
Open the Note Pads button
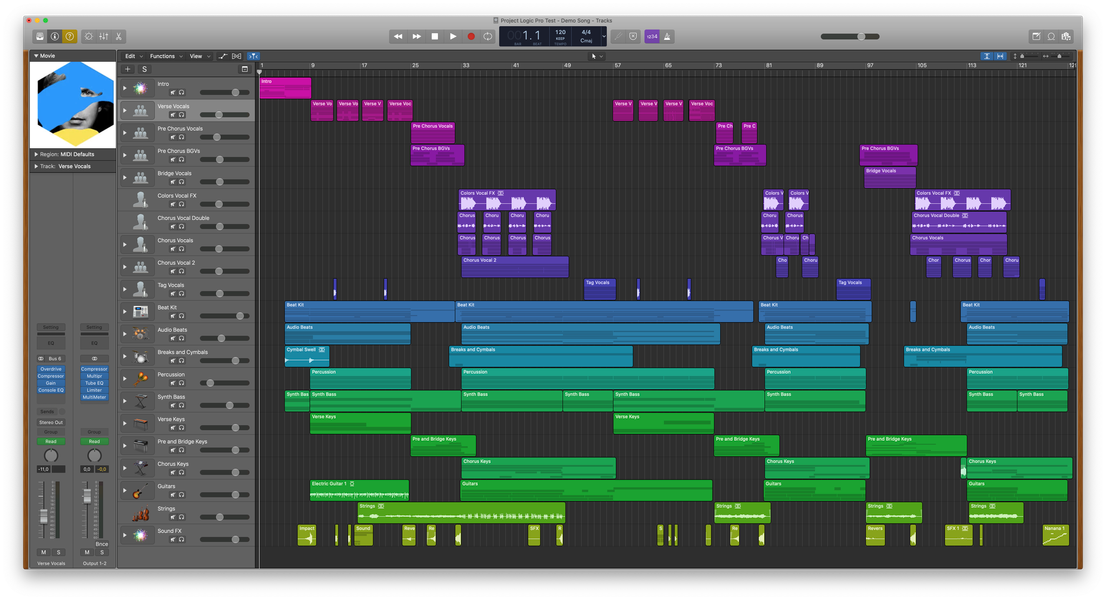point(1036,36)
